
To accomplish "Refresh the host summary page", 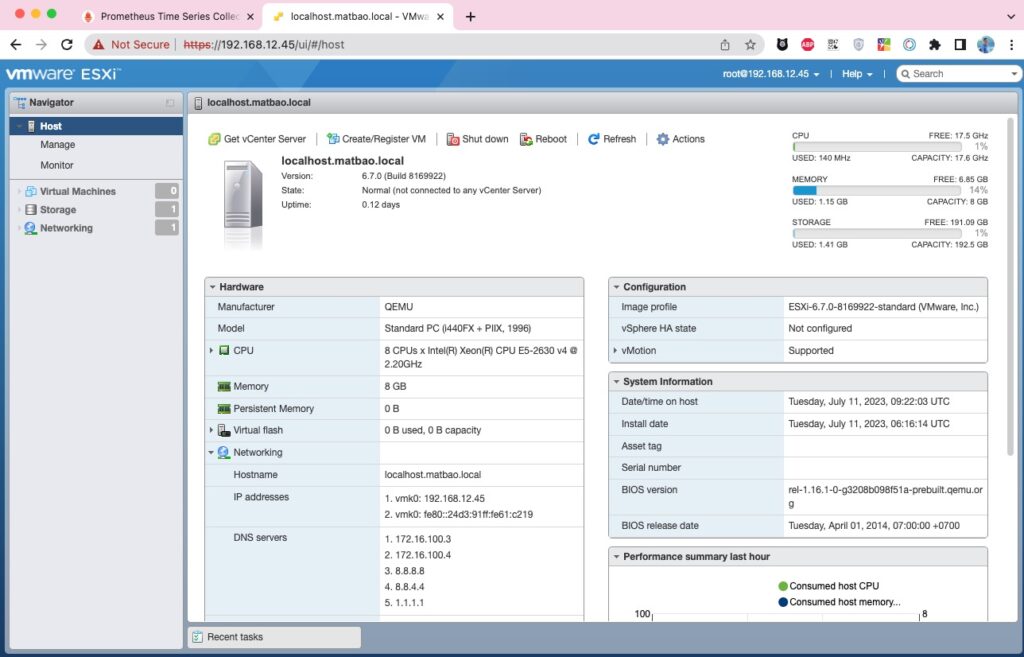I will pos(612,139).
